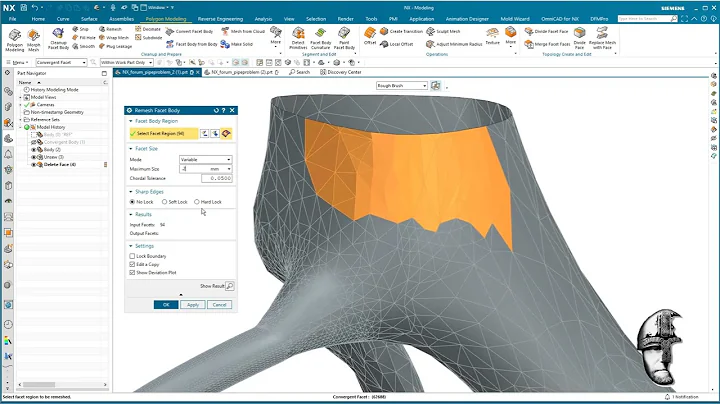Select the Hard Lock option
Viewport: 720px width, 404px height.
tap(197, 202)
